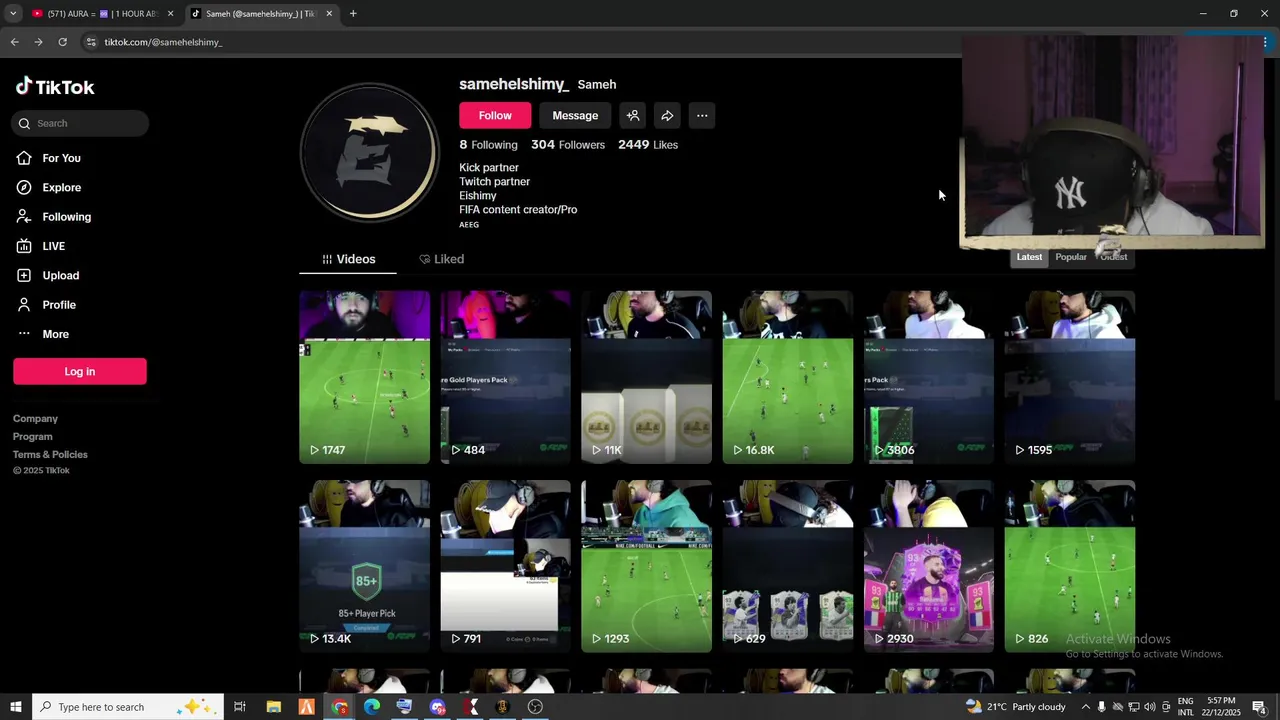Click the Message button on the profile
The width and height of the screenshot is (1280, 720).
pyautogui.click(x=575, y=116)
